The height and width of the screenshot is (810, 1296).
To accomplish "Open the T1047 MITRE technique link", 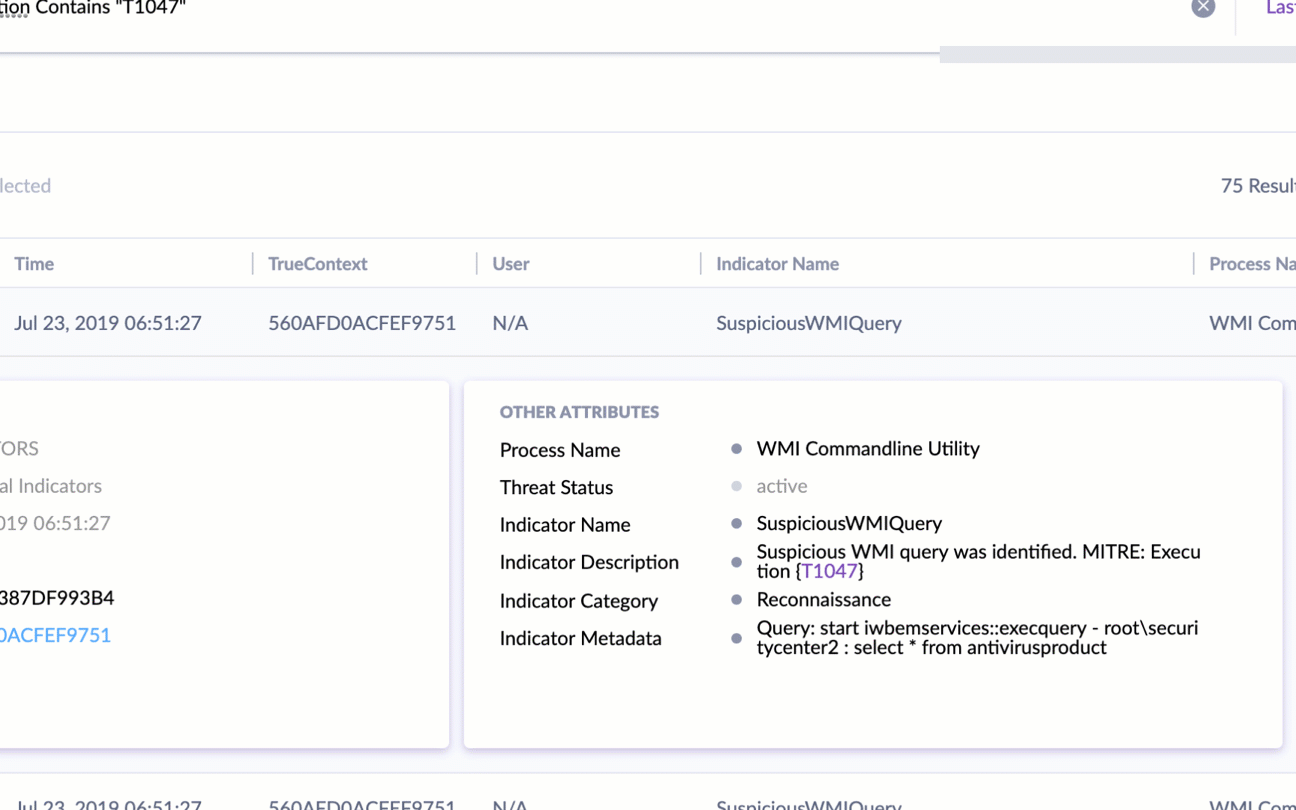I will [829, 572].
